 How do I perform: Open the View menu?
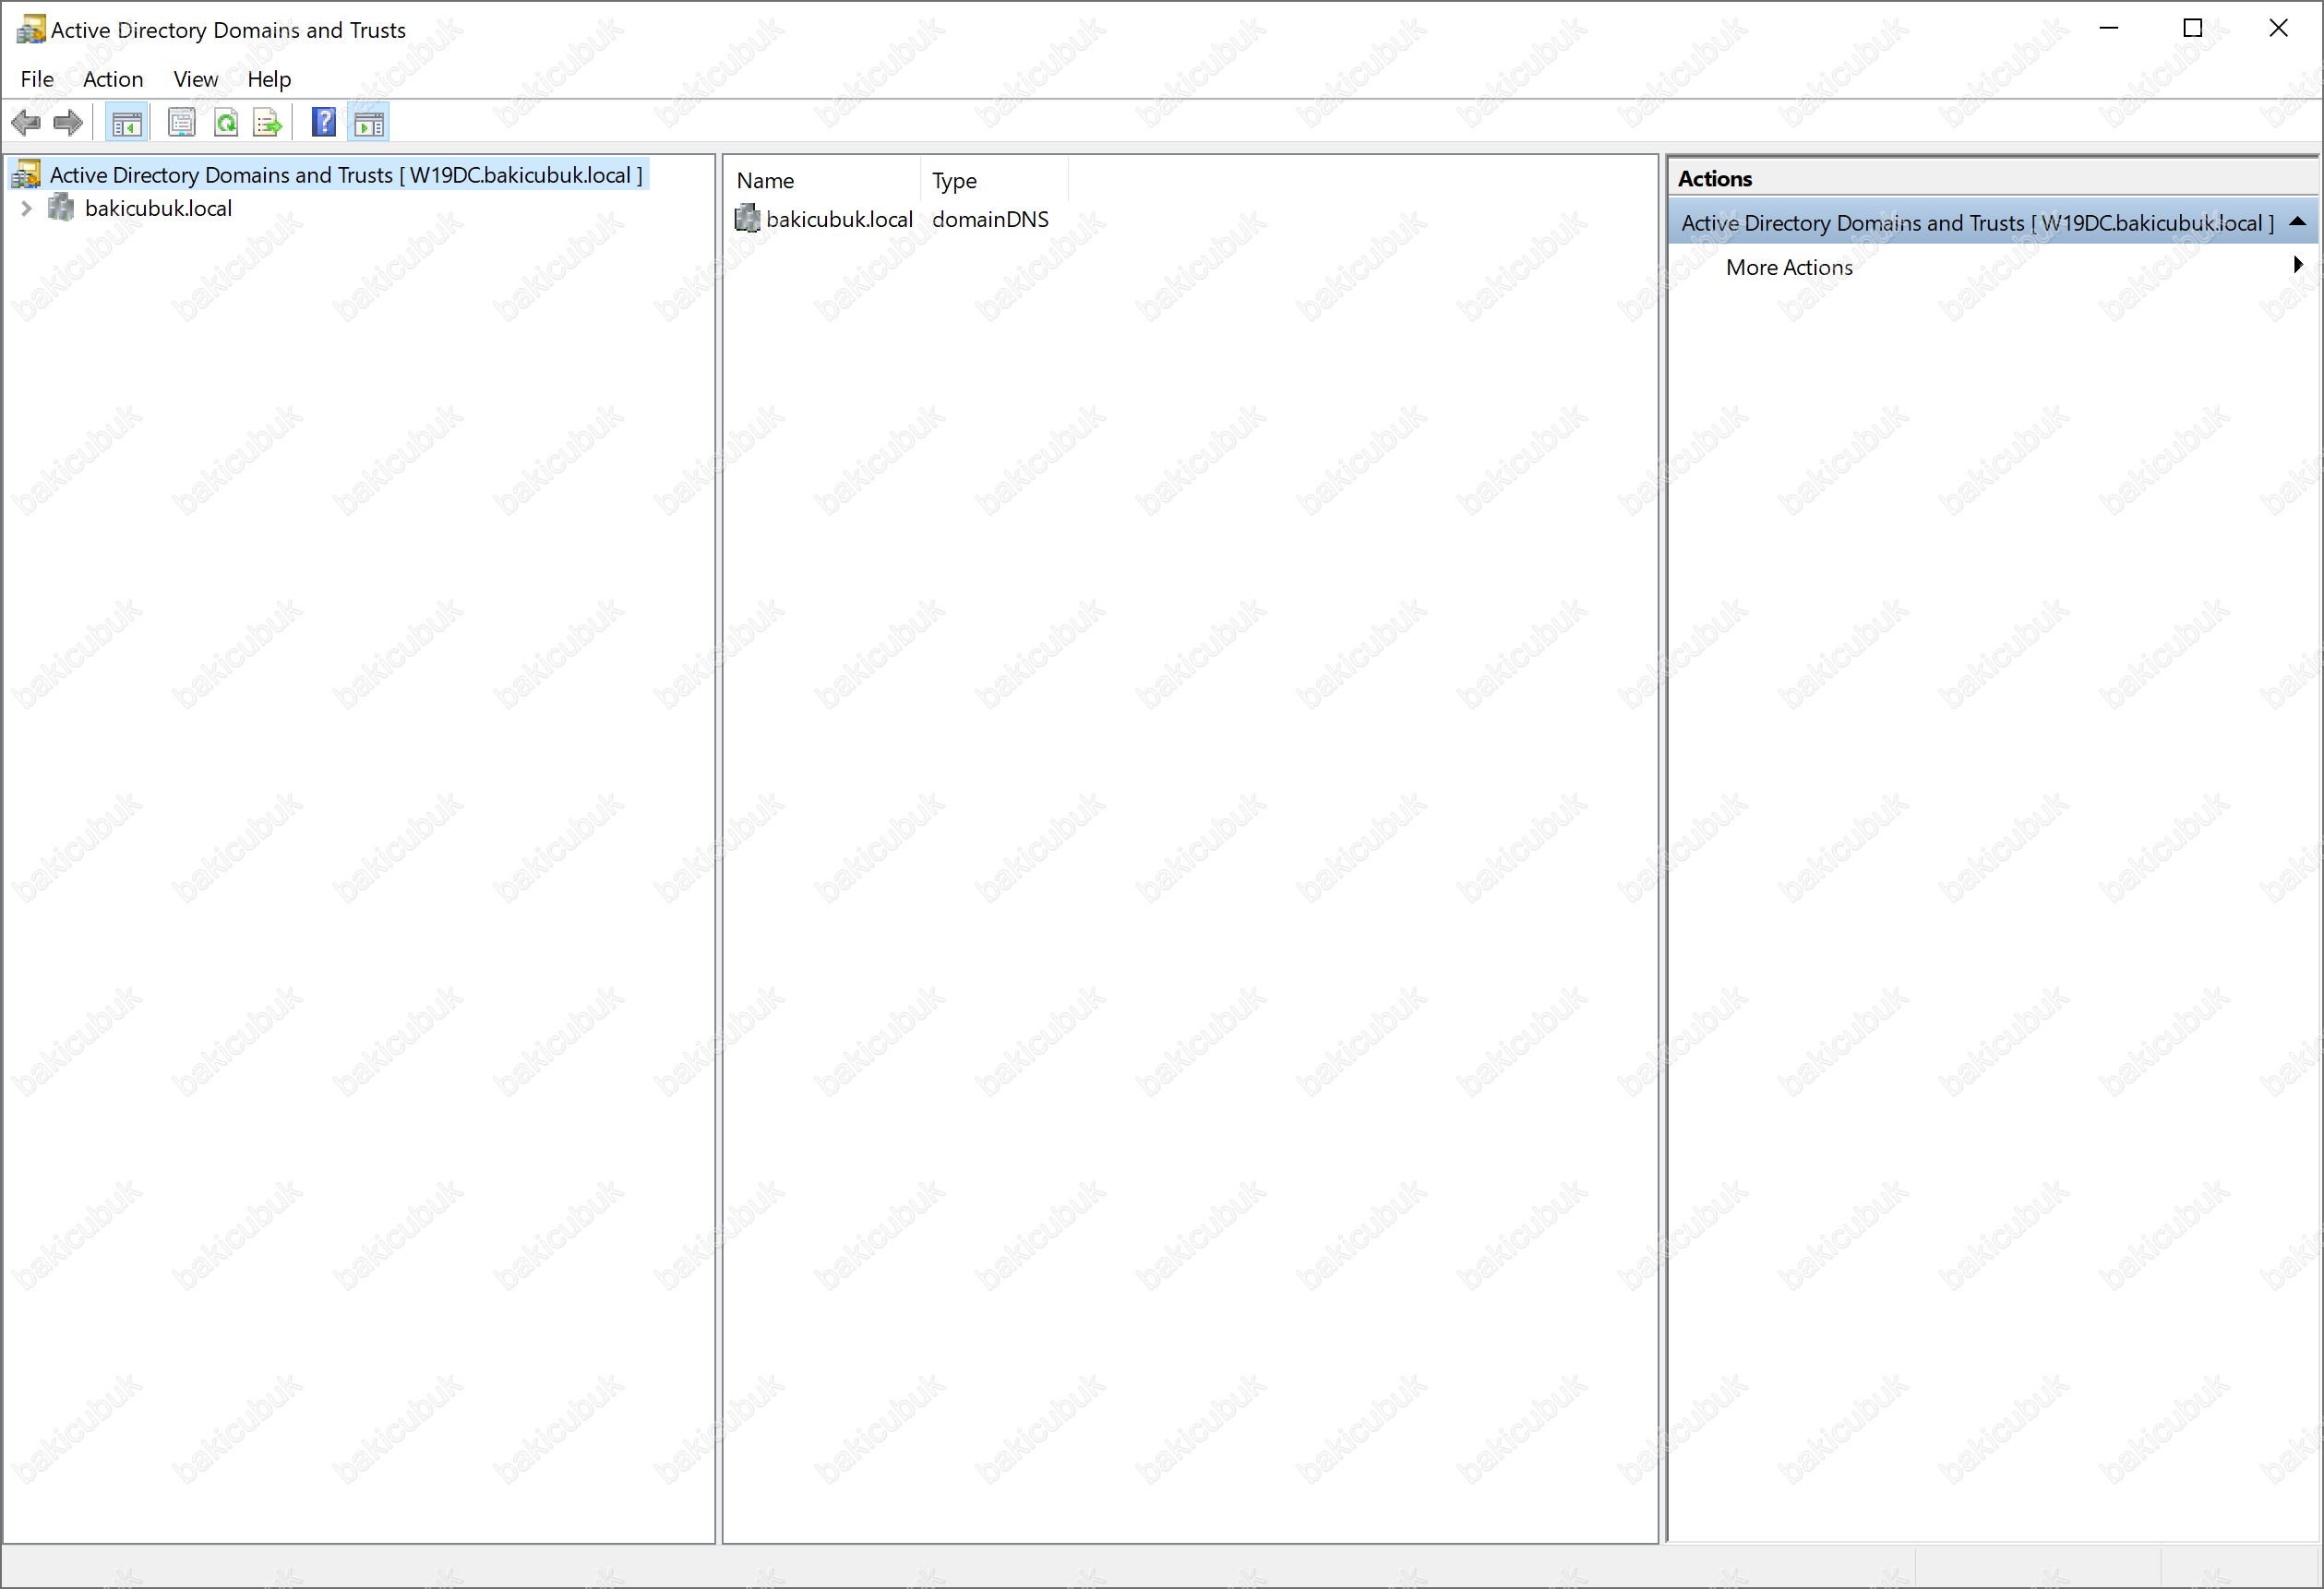pyautogui.click(x=195, y=79)
